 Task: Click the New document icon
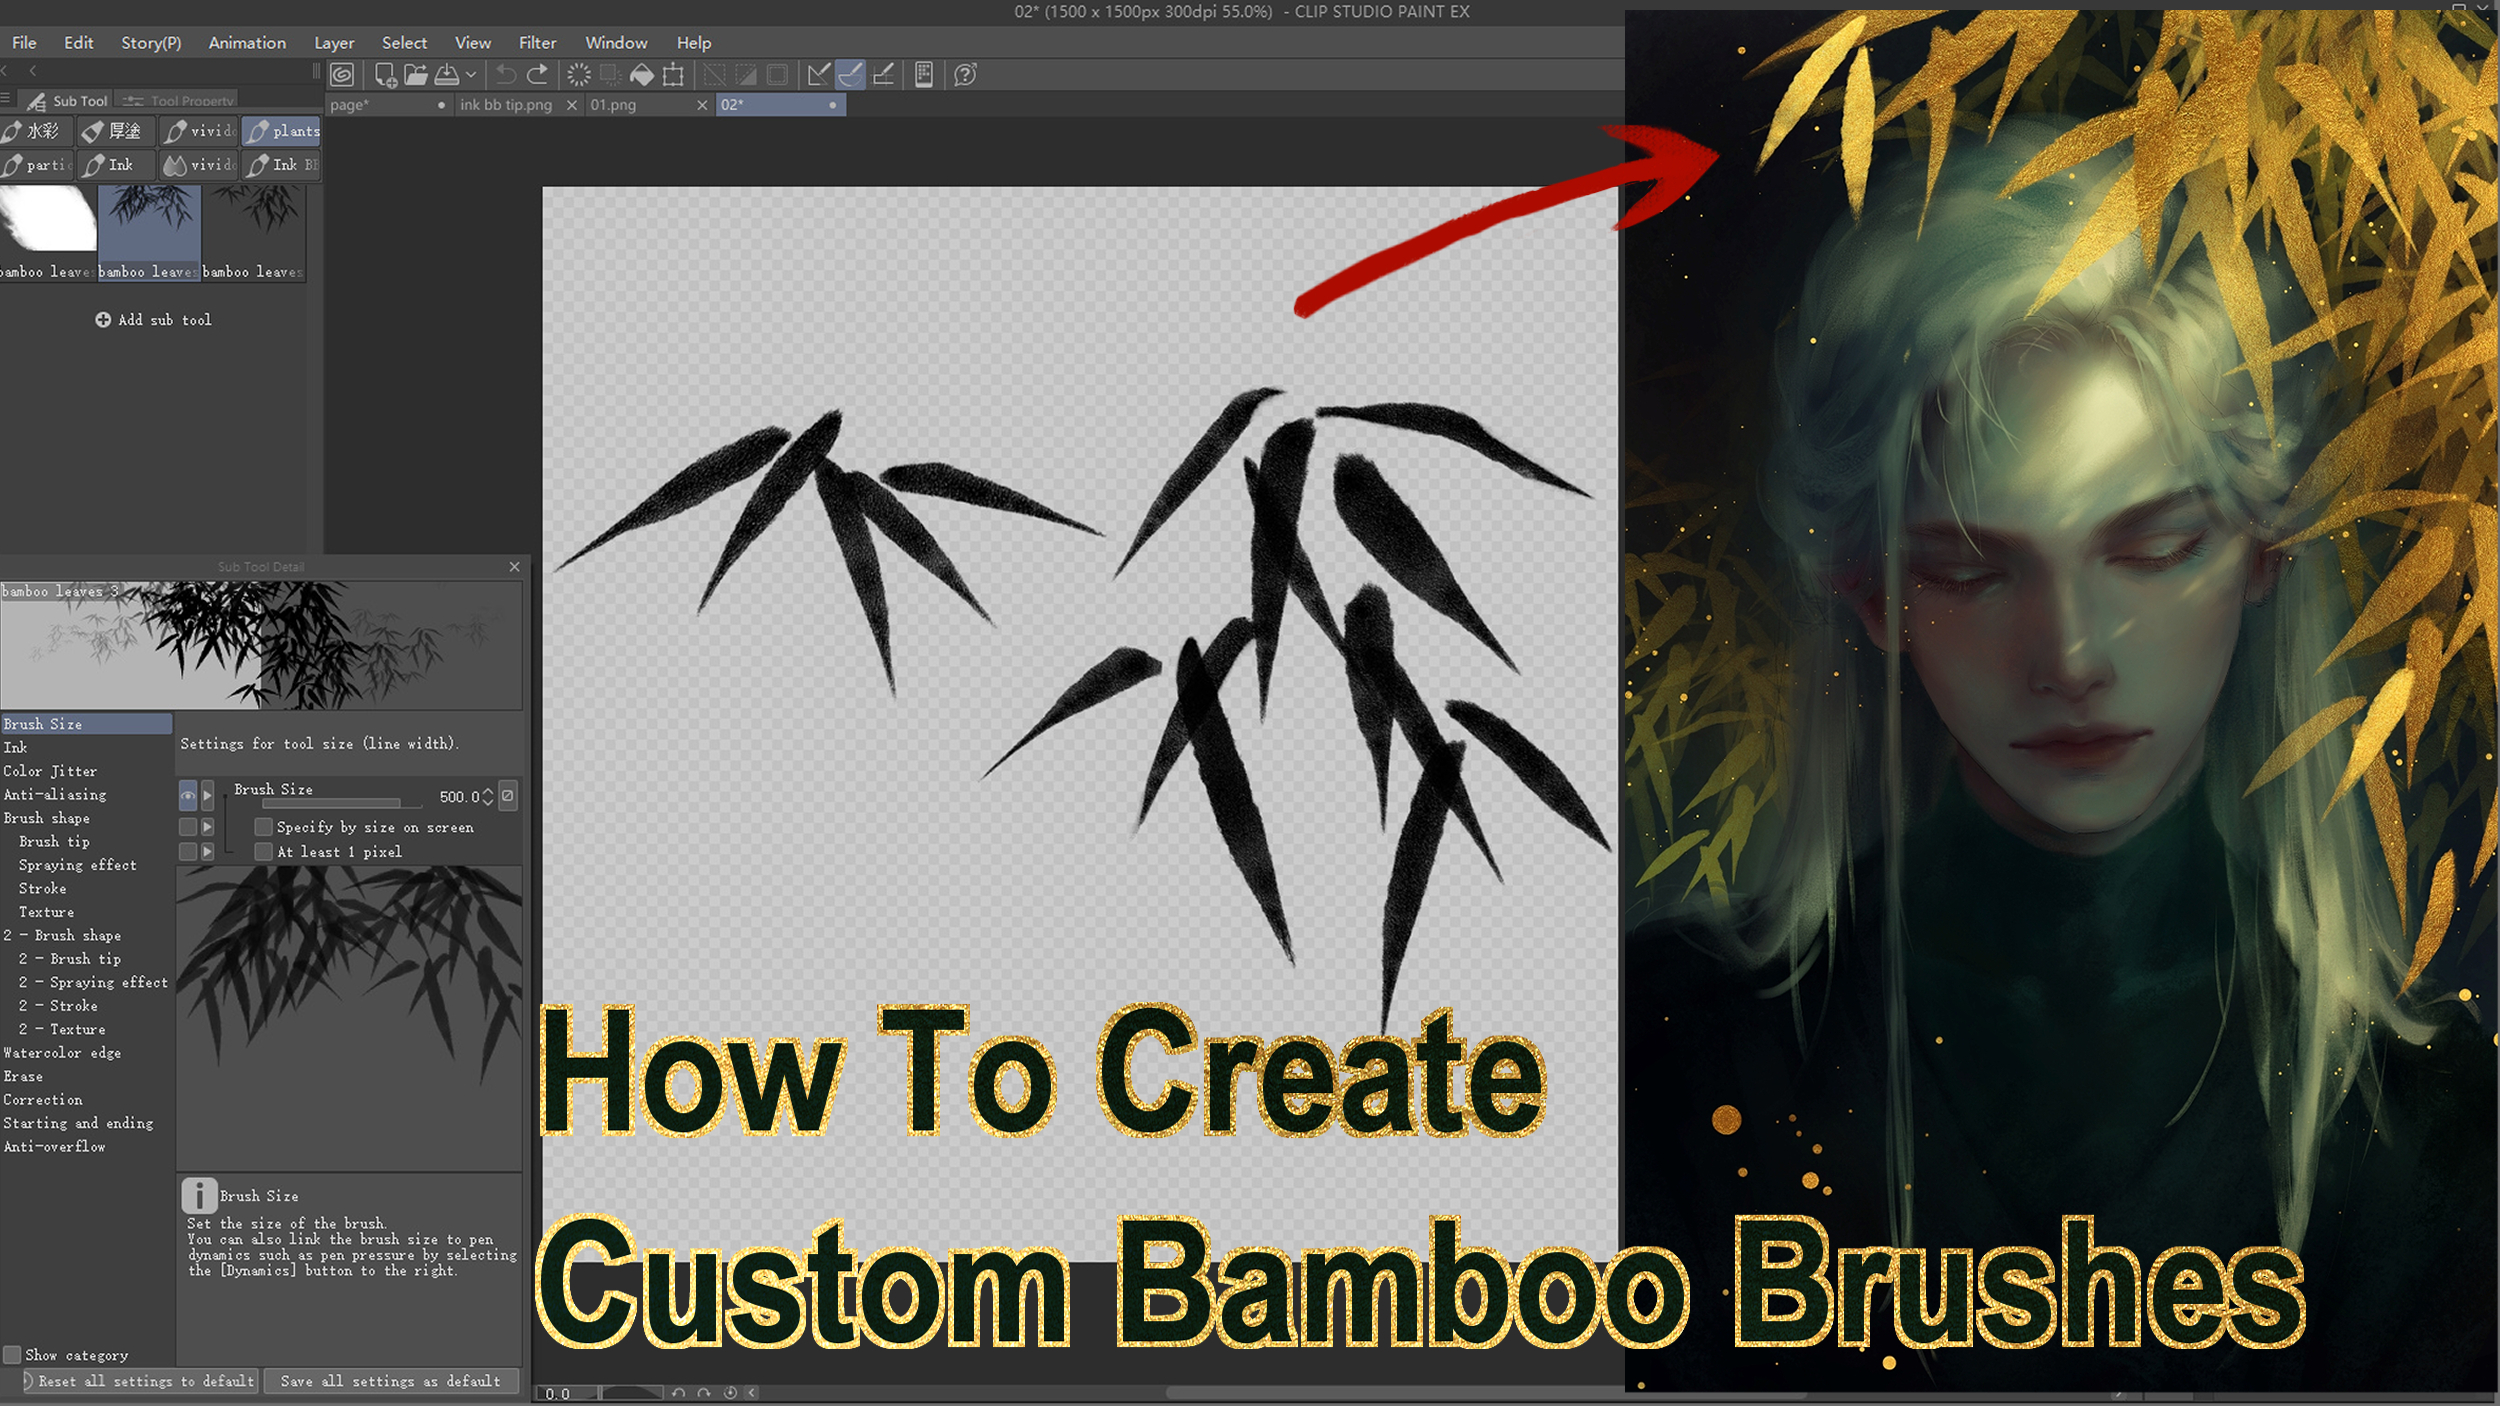[x=385, y=75]
